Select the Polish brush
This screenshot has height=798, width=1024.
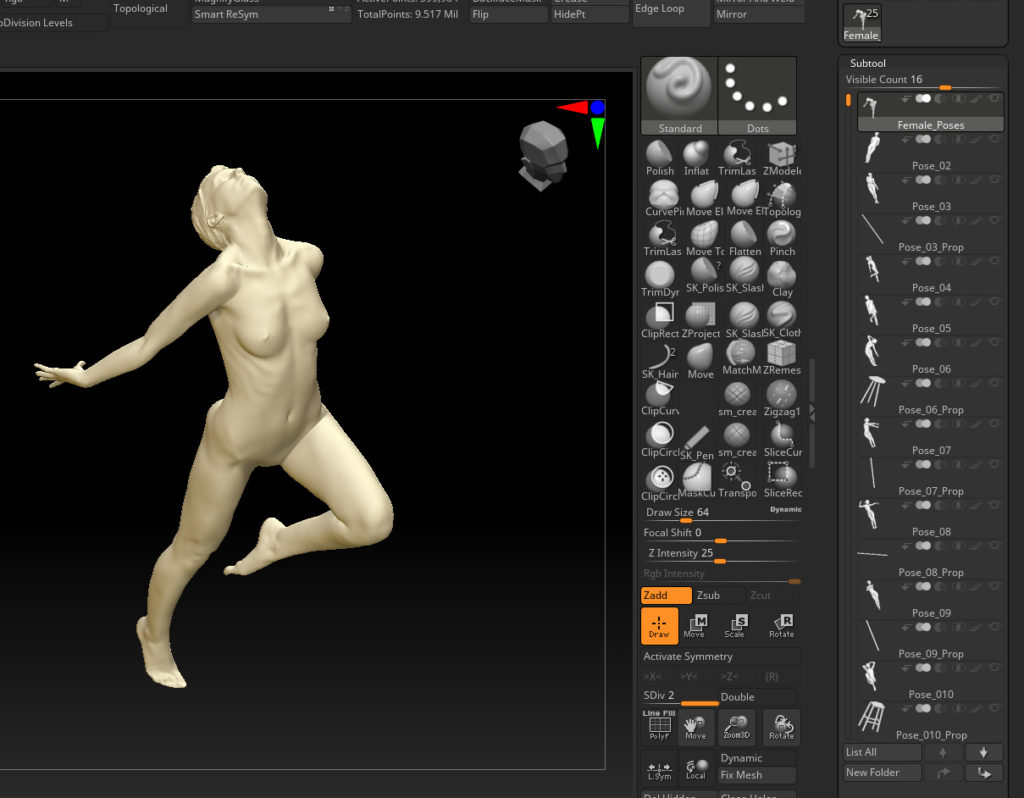pyautogui.click(x=659, y=157)
